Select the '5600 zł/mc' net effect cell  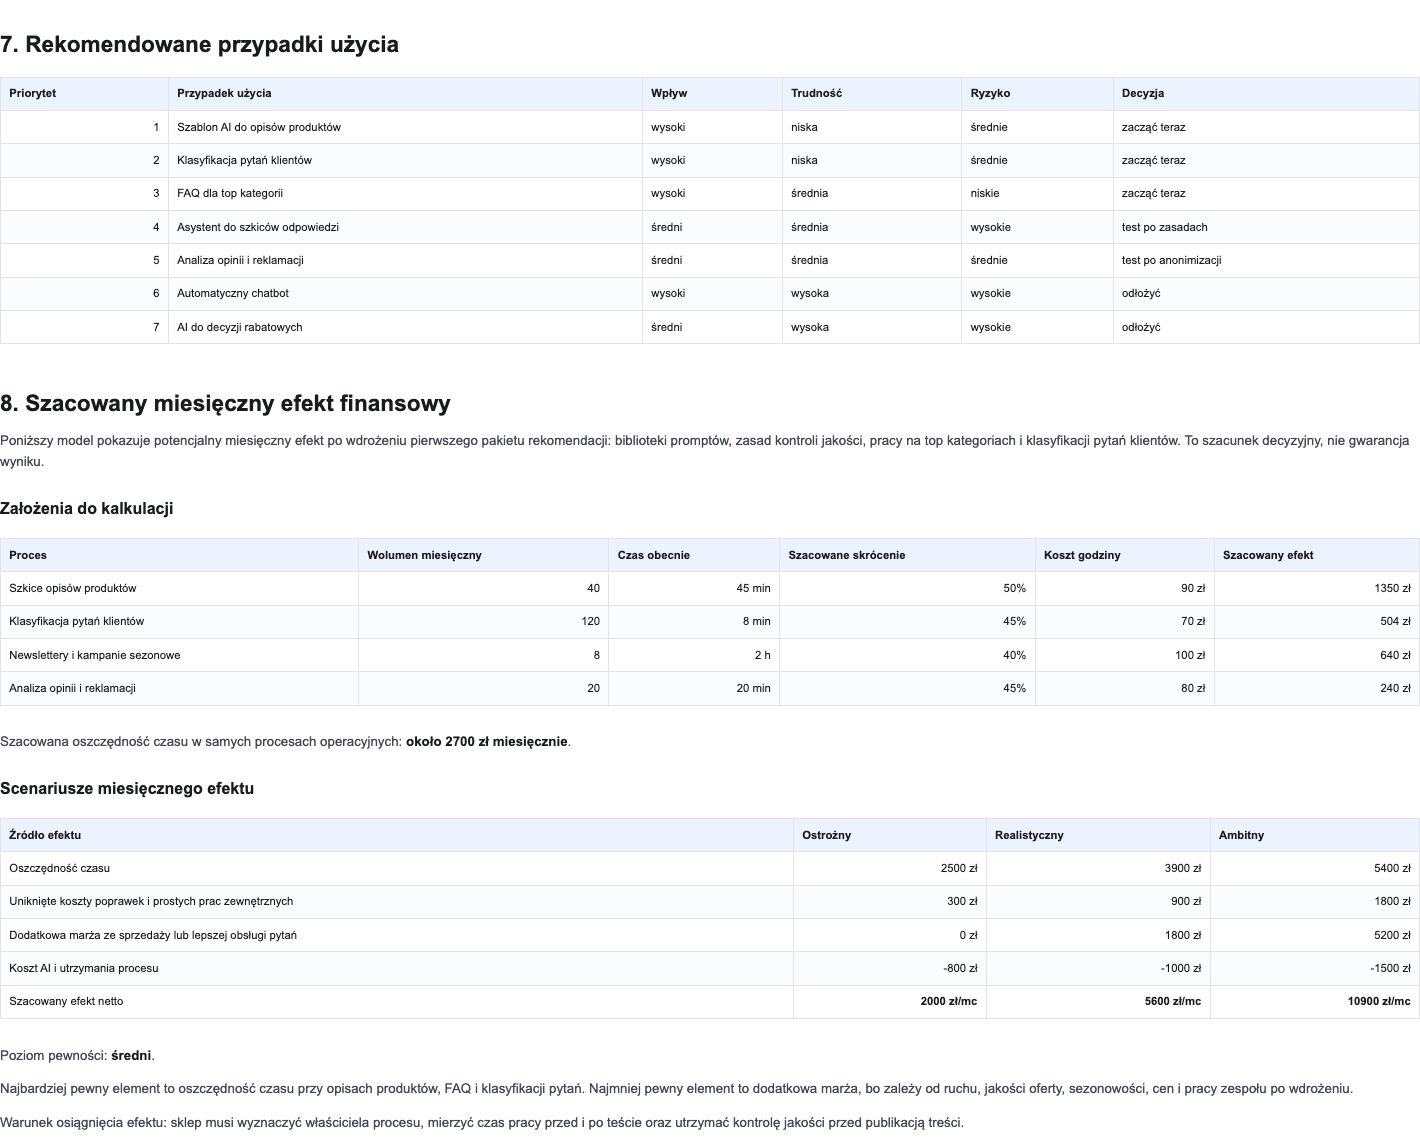tap(1098, 1001)
